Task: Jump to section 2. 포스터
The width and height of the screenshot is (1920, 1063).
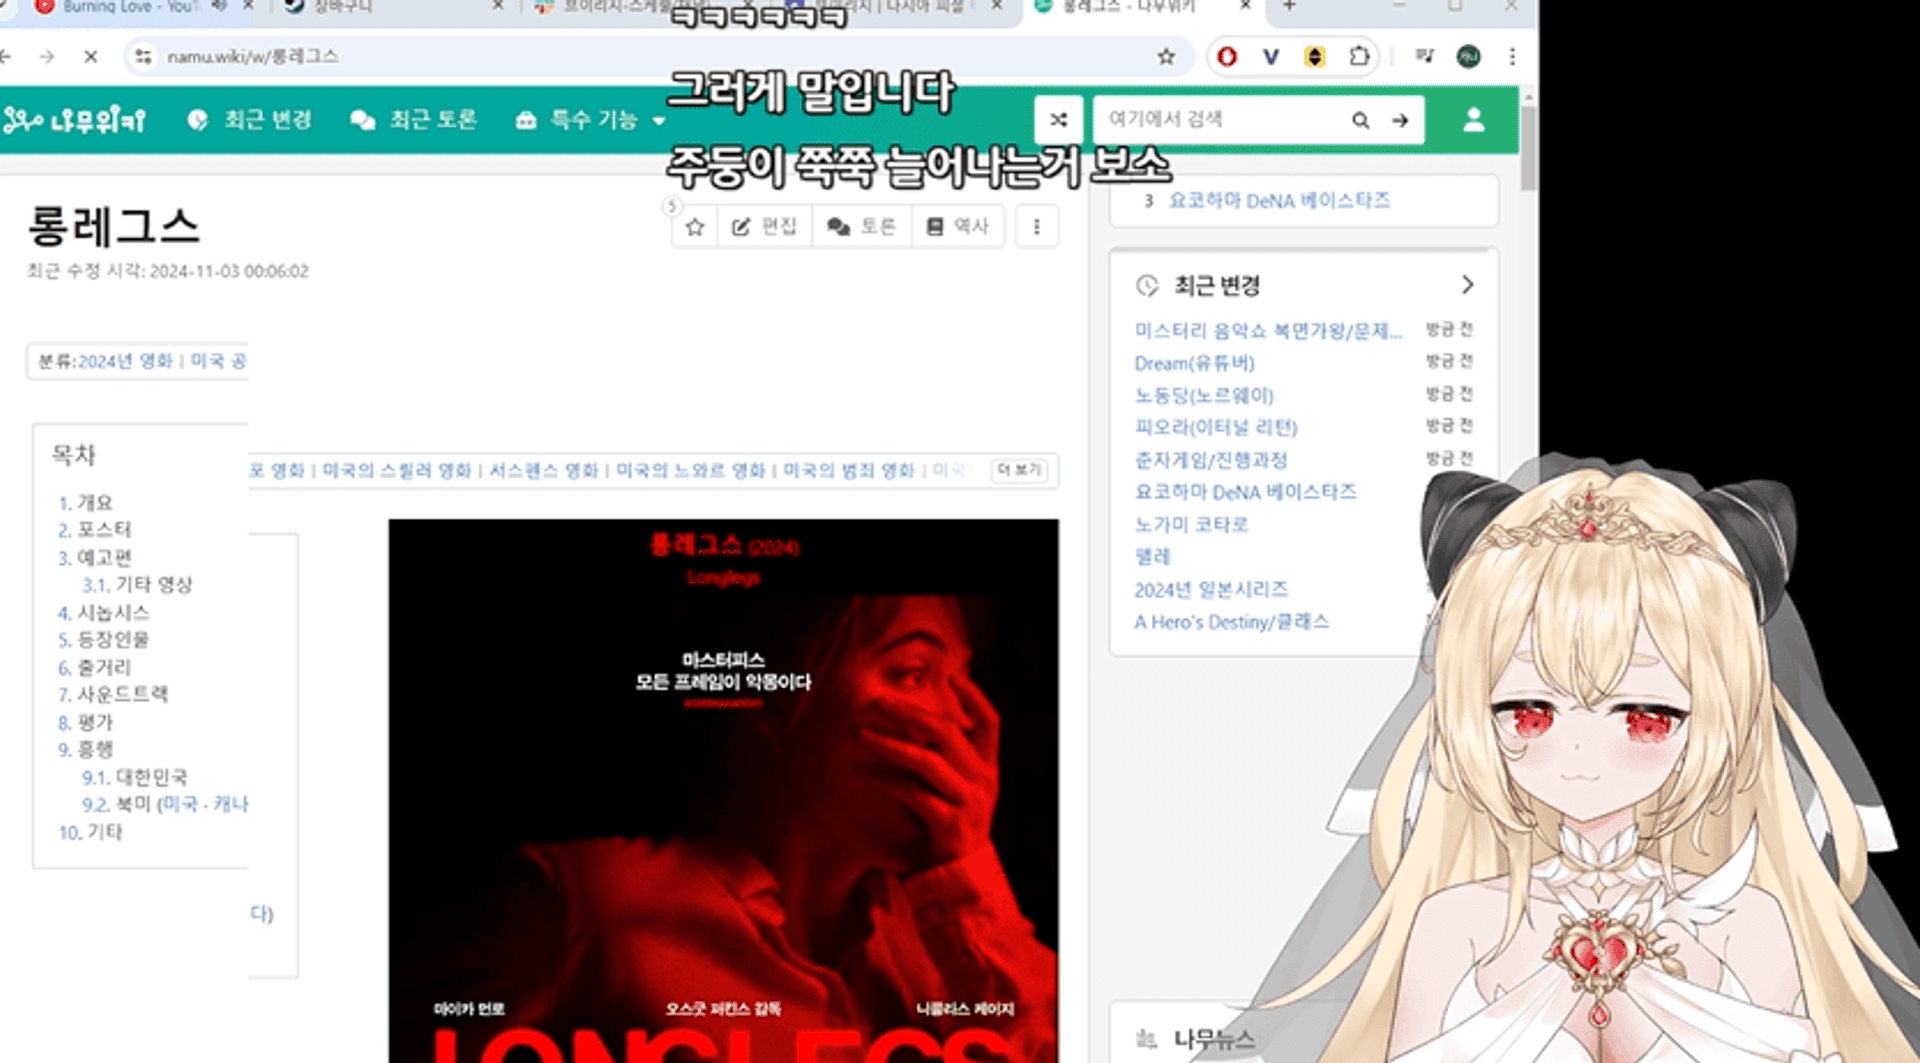Action: (94, 530)
